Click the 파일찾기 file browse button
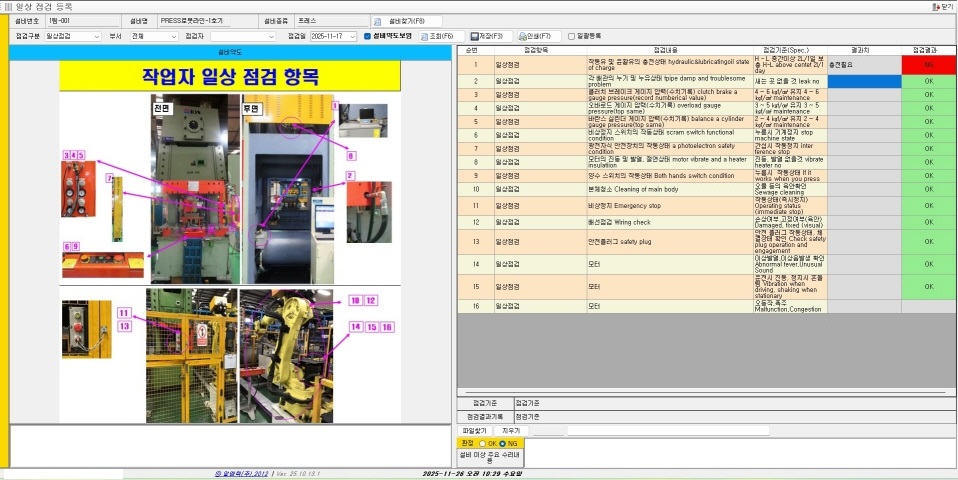This screenshot has height=480, width=958. tap(474, 430)
